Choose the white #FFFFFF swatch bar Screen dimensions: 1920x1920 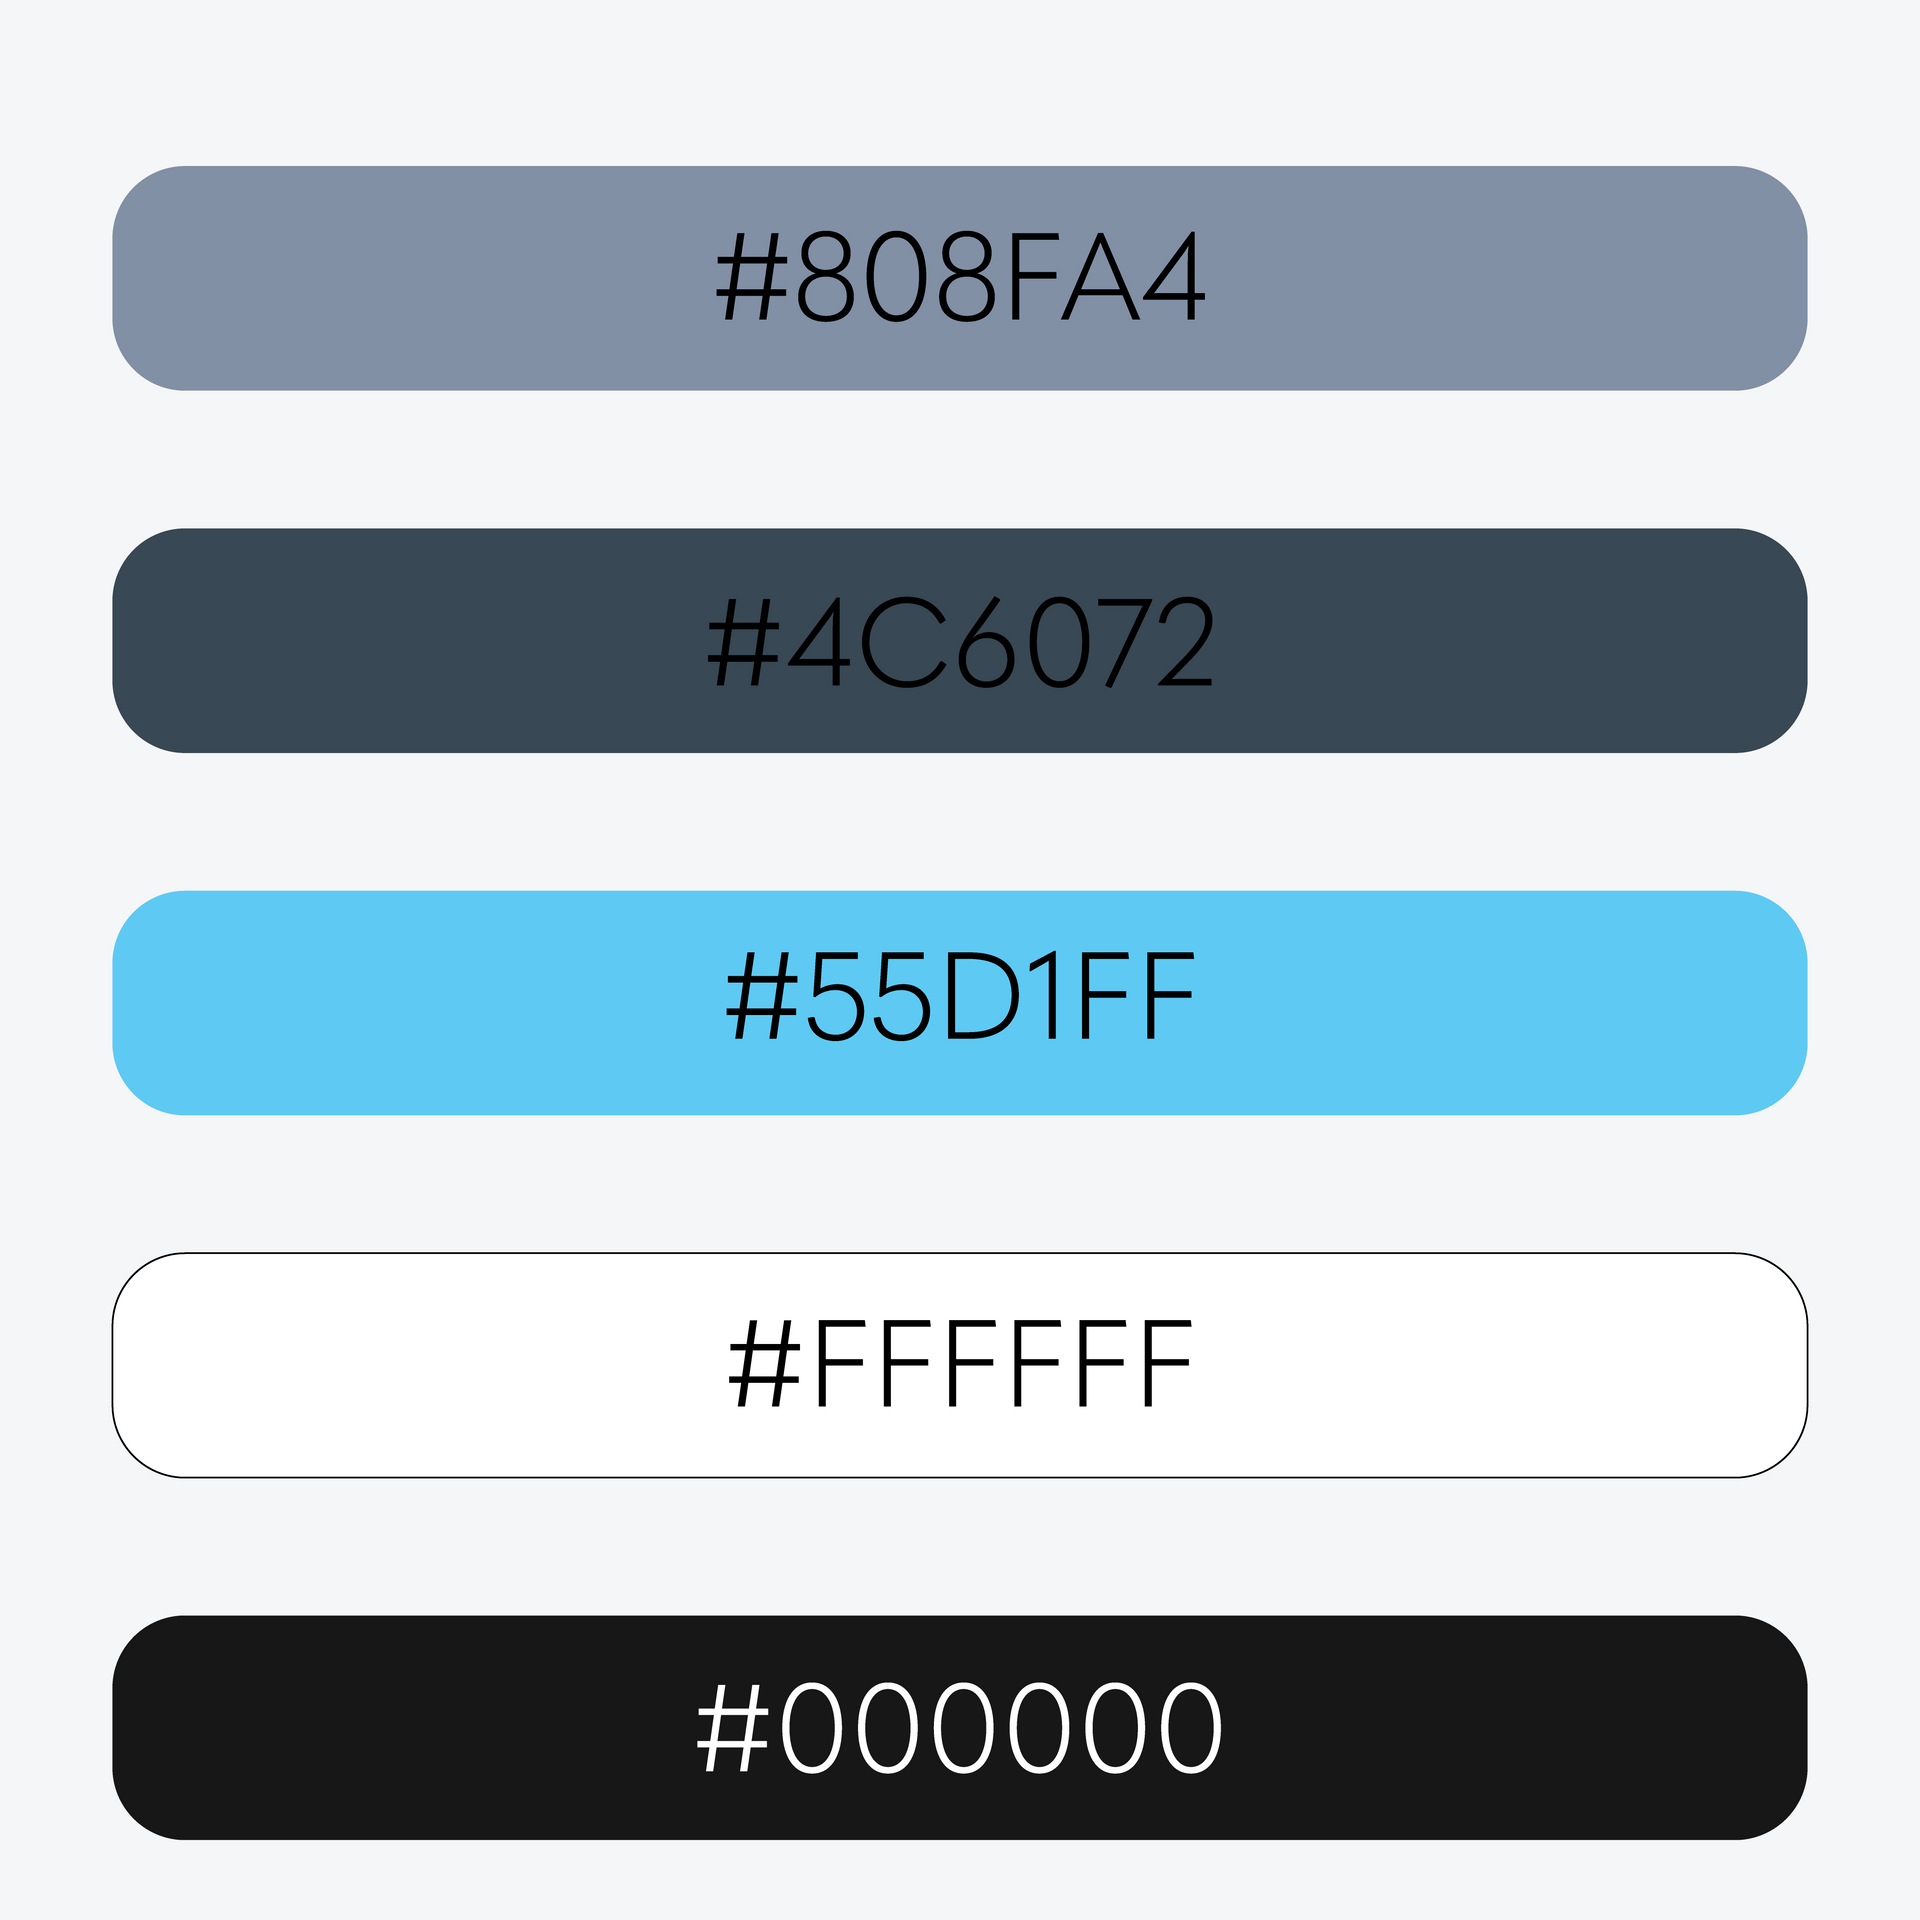tap(400, 1364)
